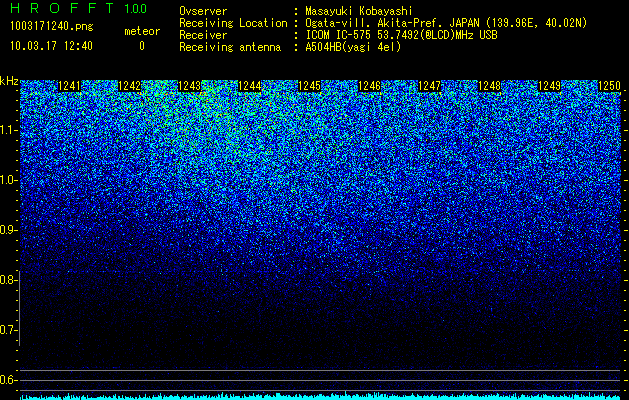Click the 1242 time marker label
629x400 pixels.
(x=130, y=86)
